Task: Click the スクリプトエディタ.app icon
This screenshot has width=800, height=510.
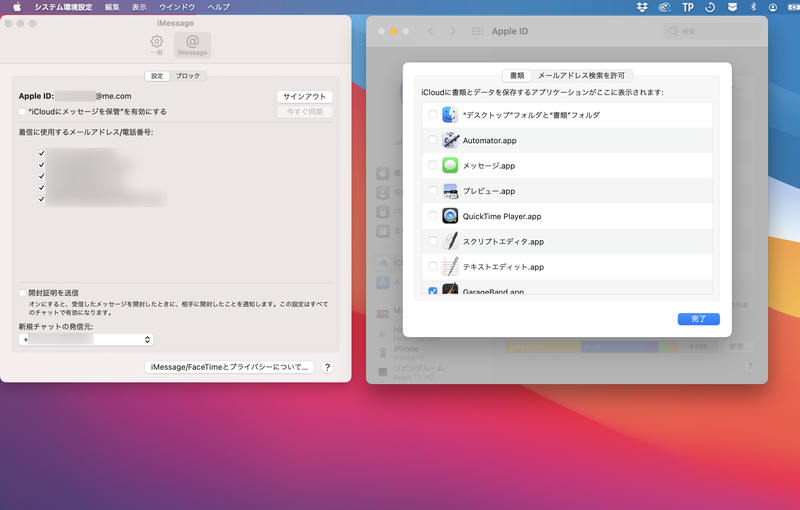Action: click(x=450, y=241)
